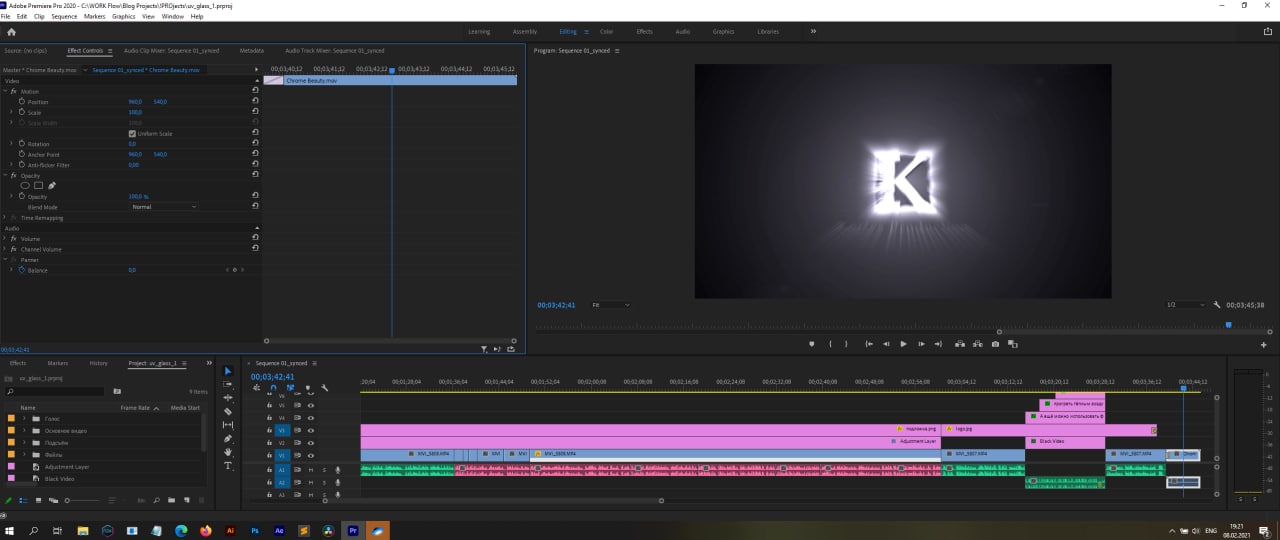The height and width of the screenshot is (540, 1280).
Task: Toggle V1 track output eye
Action: [311, 456]
